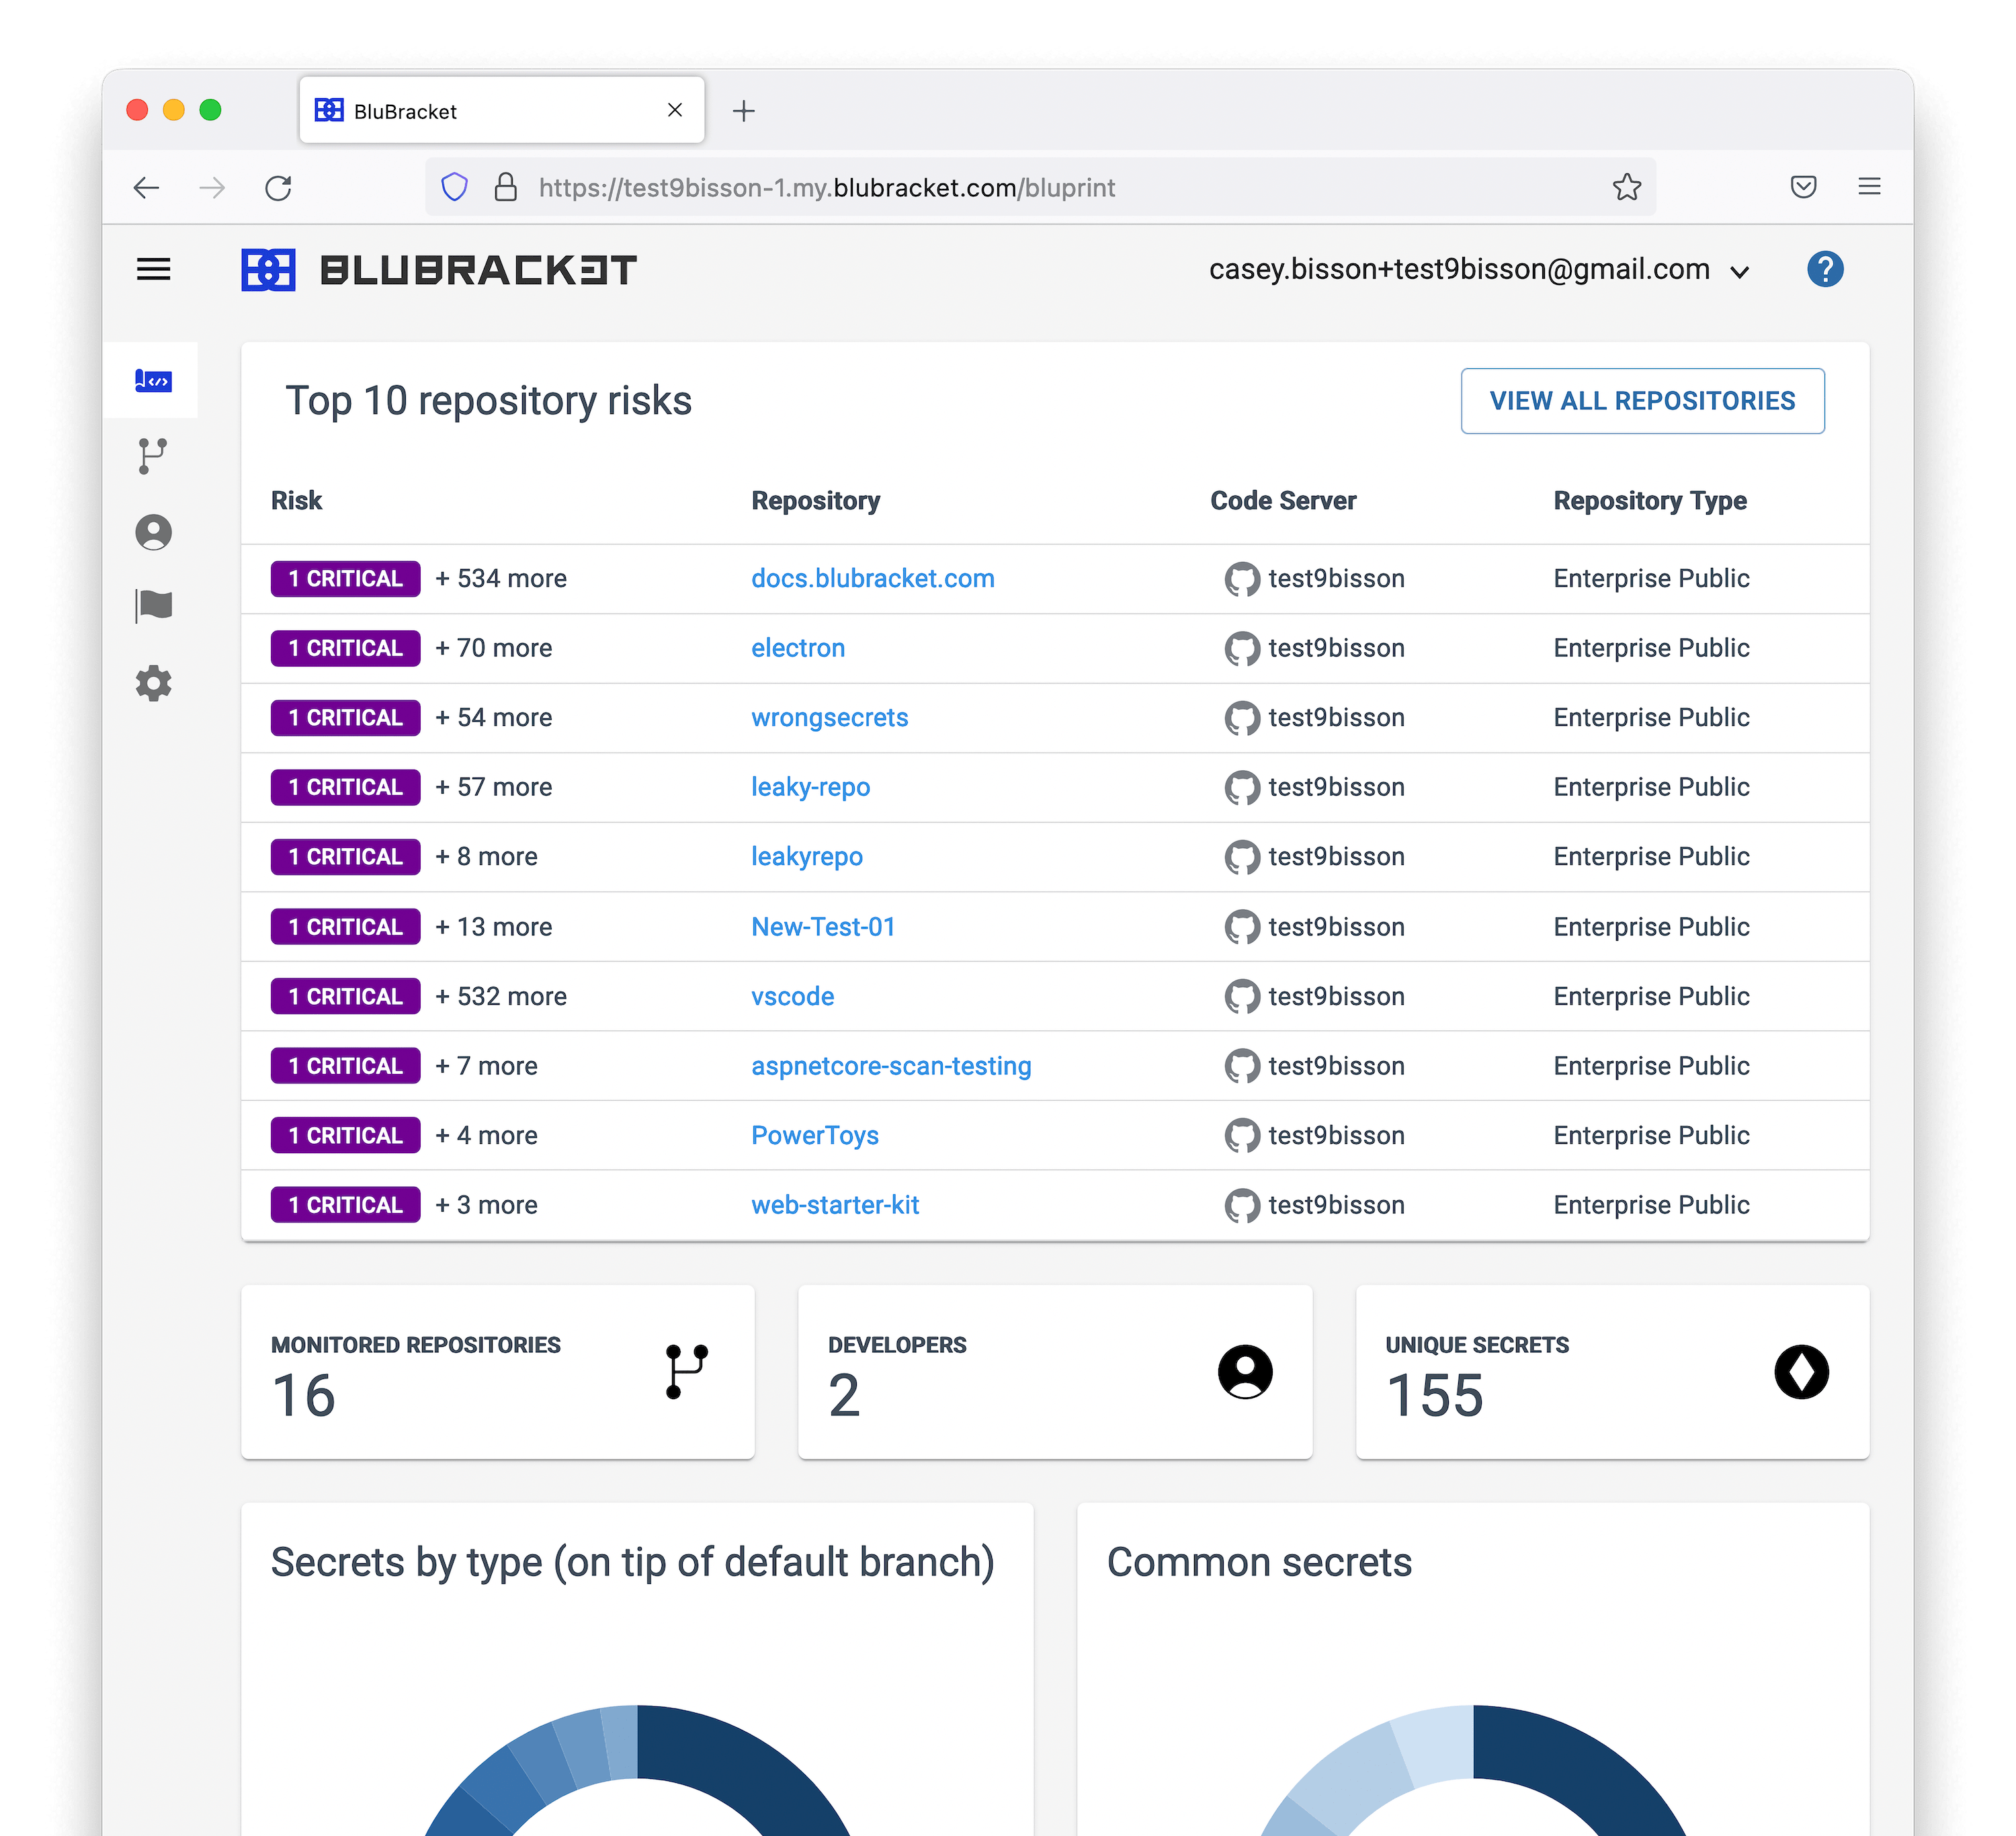Click the URL address bar
Screen dimensions: 2016x1836
pyautogui.click(x=1040, y=187)
